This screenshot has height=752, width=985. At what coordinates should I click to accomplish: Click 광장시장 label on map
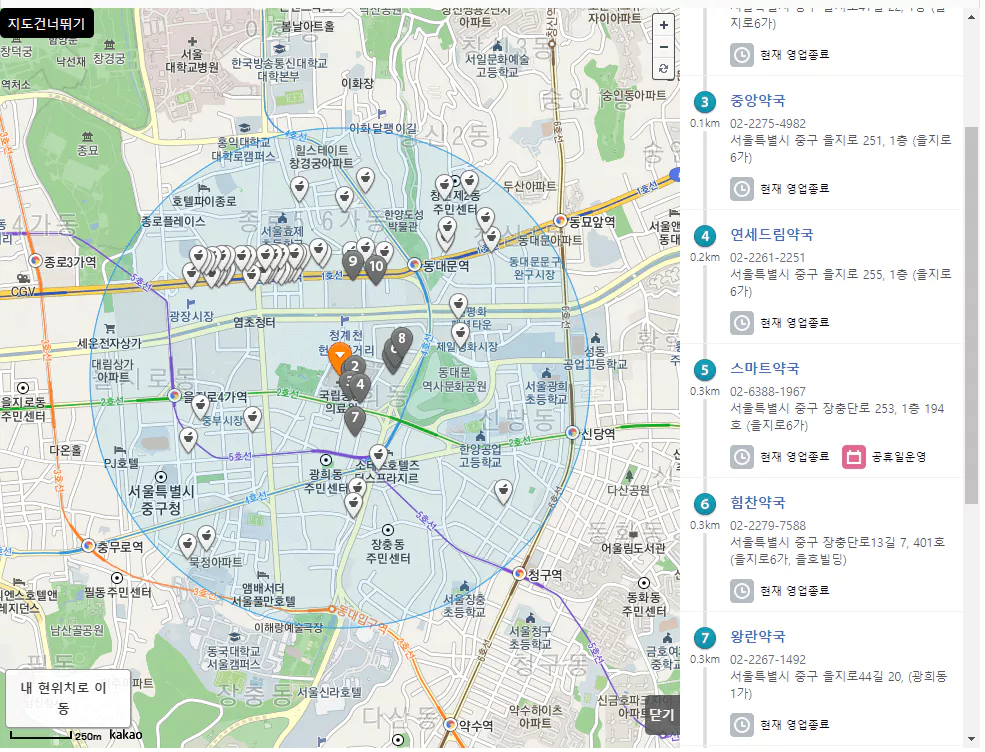191,317
